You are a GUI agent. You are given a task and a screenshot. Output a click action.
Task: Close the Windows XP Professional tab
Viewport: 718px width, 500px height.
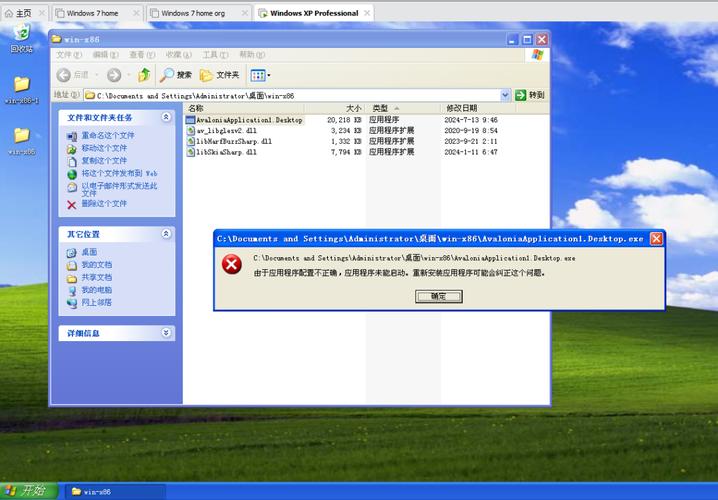coord(367,13)
